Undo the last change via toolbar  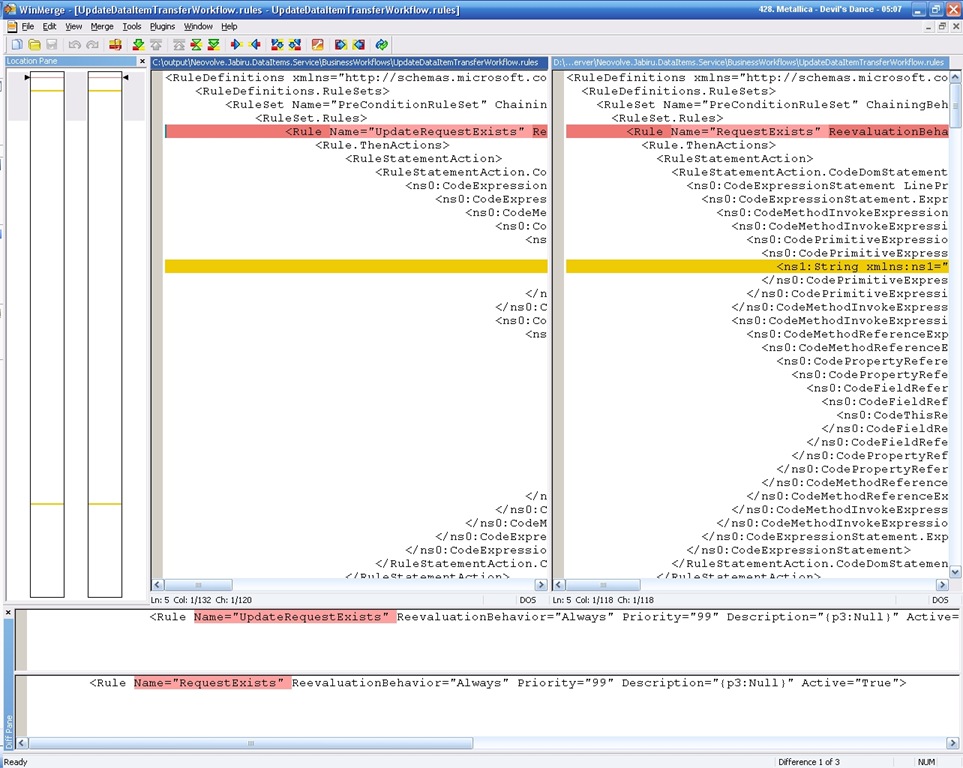[74, 44]
